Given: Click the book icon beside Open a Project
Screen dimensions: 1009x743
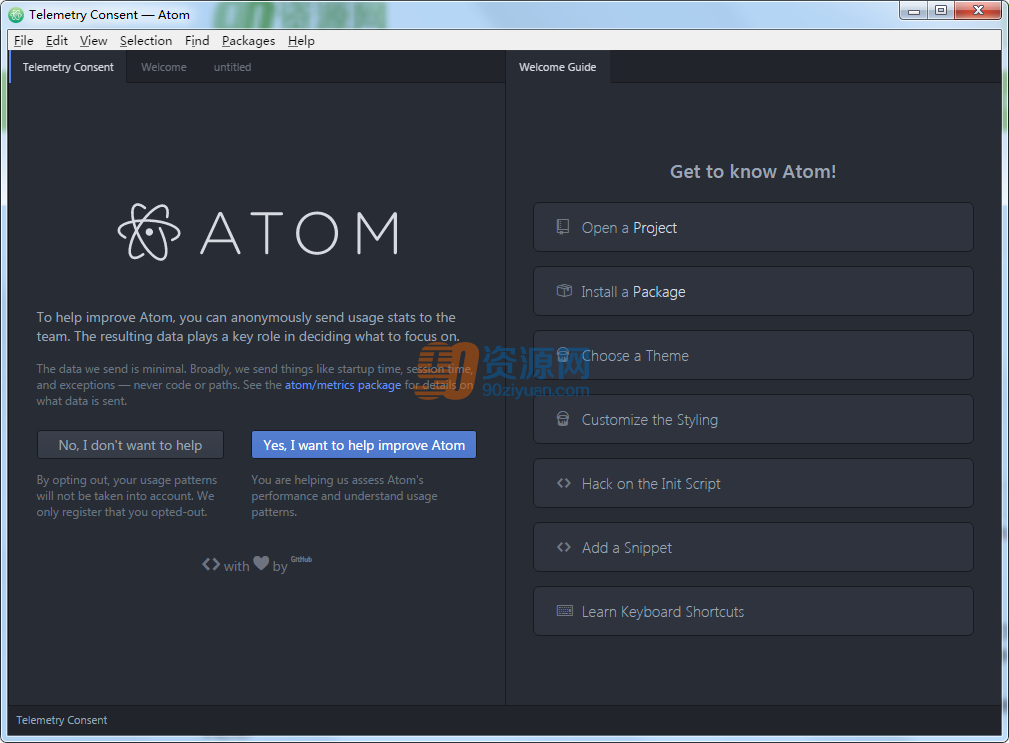Looking at the screenshot, I should [x=563, y=227].
